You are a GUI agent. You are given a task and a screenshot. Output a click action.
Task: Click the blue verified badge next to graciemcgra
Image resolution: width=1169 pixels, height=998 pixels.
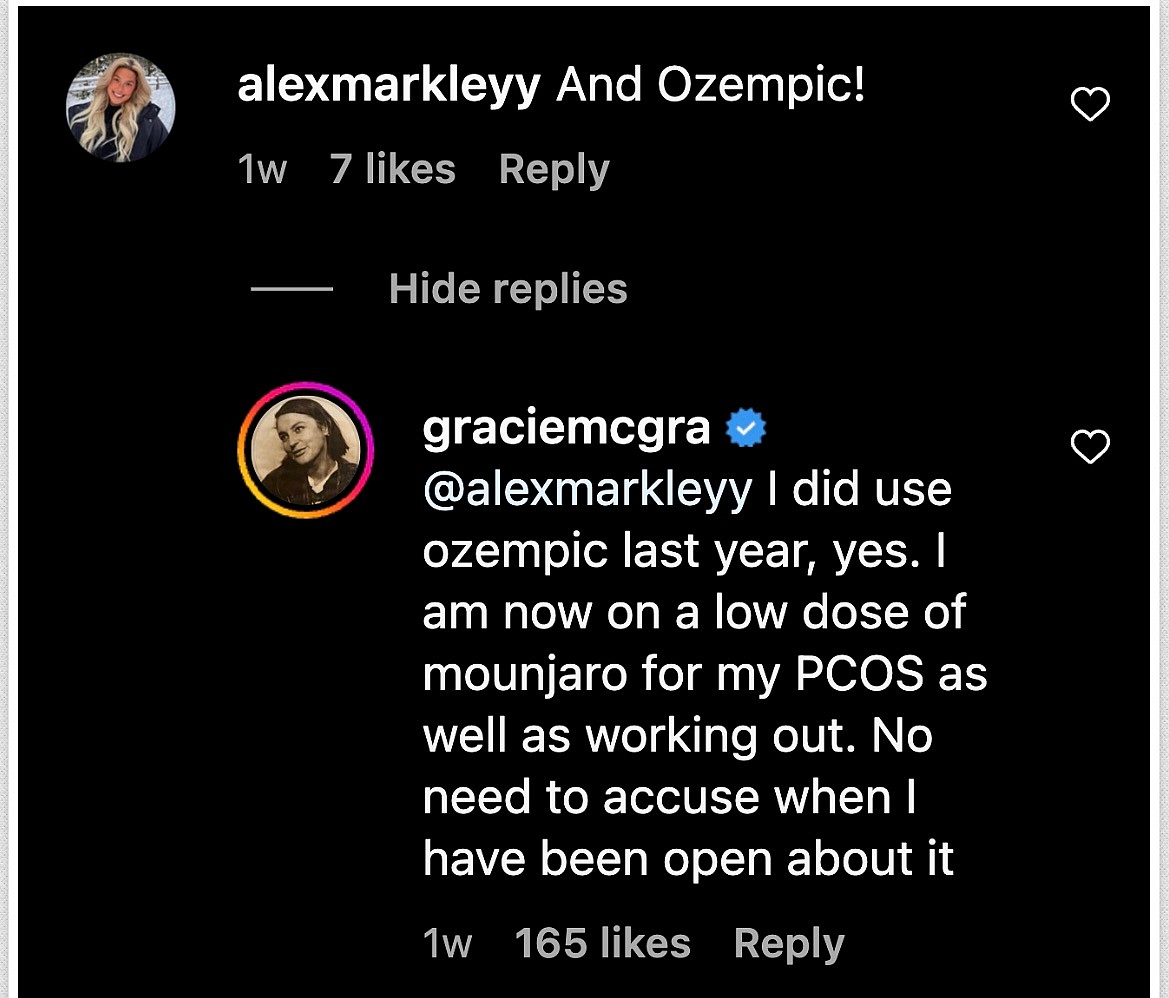[x=745, y=426]
